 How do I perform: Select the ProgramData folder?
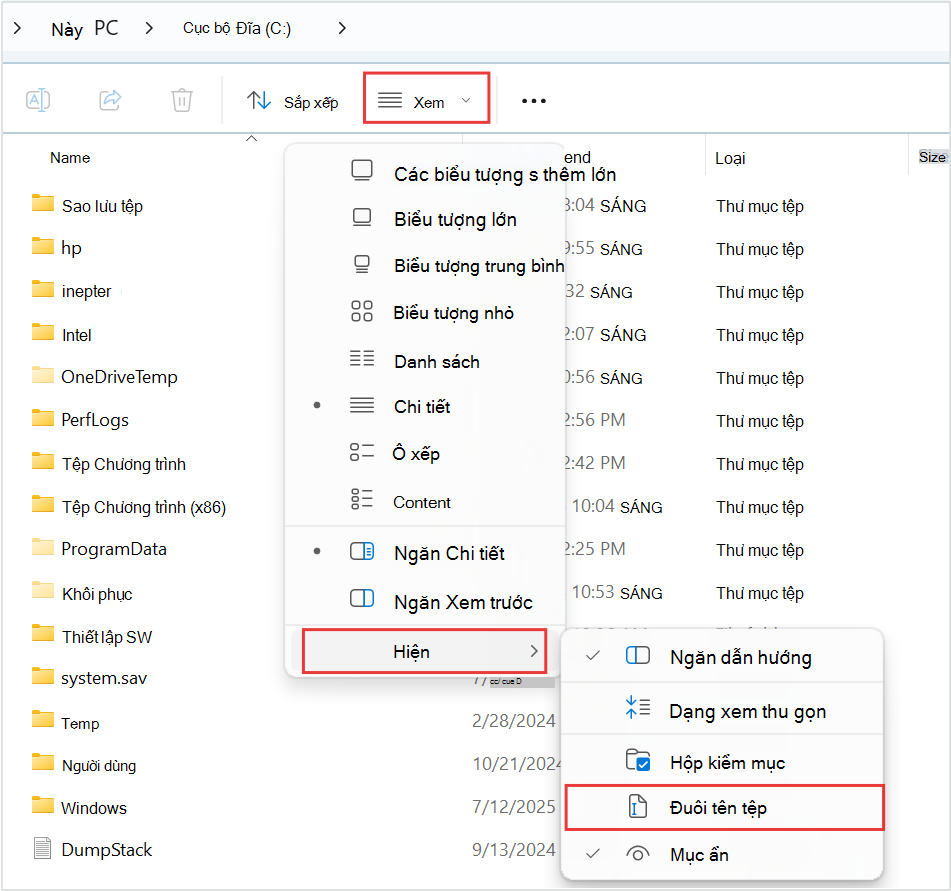tap(99, 549)
